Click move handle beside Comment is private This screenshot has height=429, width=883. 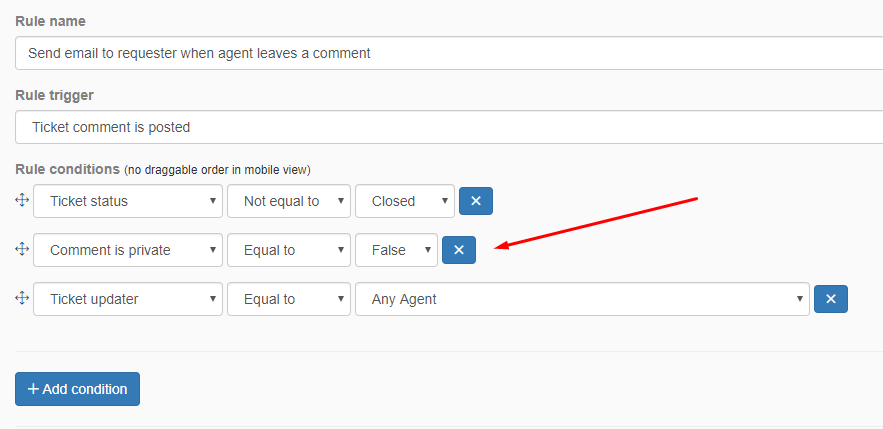[x=21, y=249]
